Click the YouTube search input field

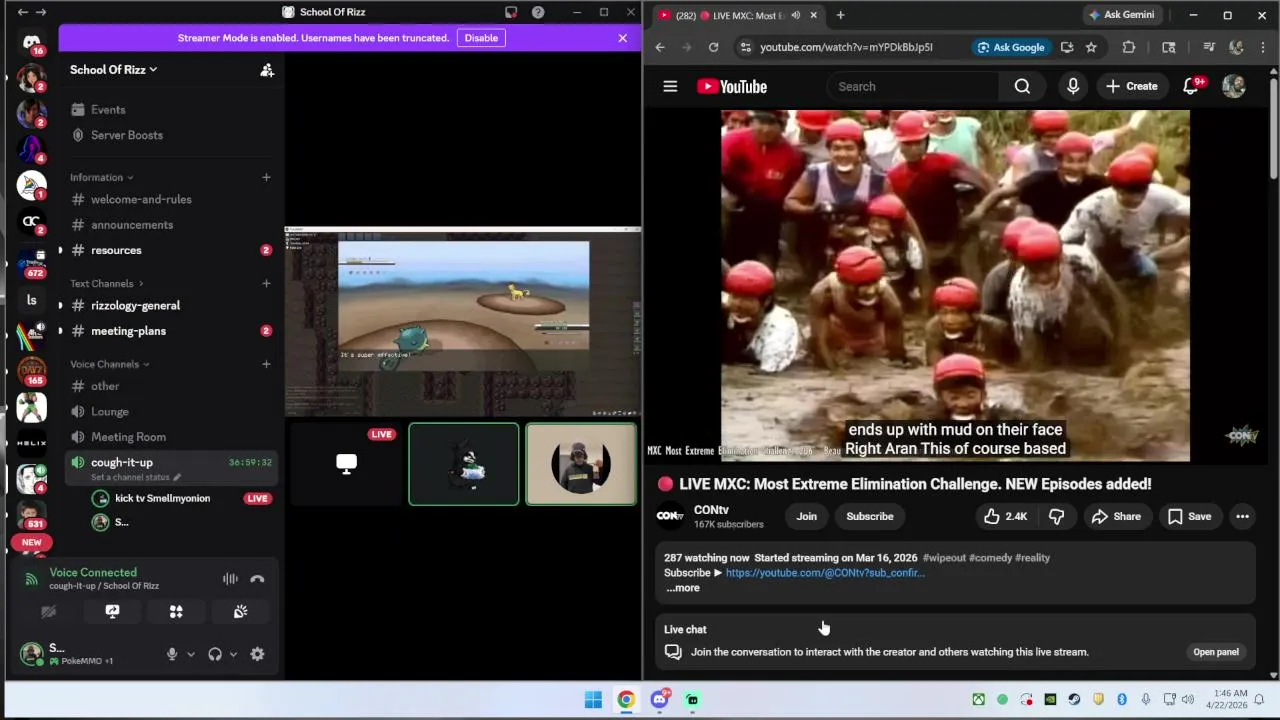pos(915,86)
